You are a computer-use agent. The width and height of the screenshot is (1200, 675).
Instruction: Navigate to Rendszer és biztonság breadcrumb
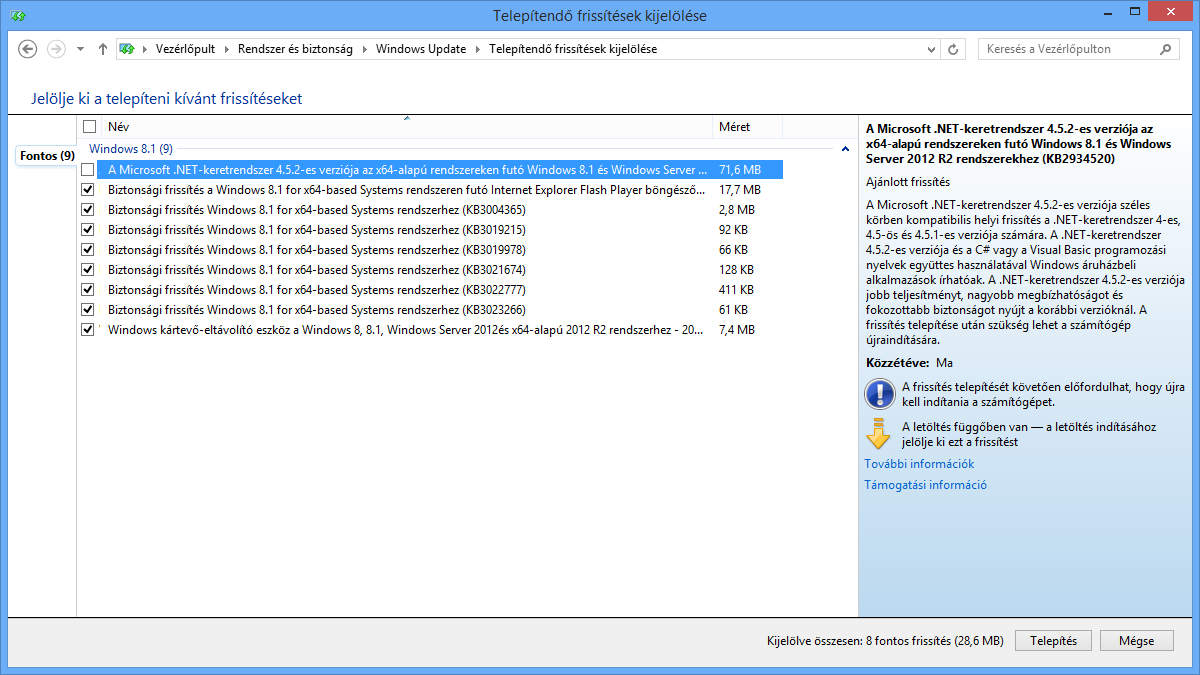(x=295, y=49)
